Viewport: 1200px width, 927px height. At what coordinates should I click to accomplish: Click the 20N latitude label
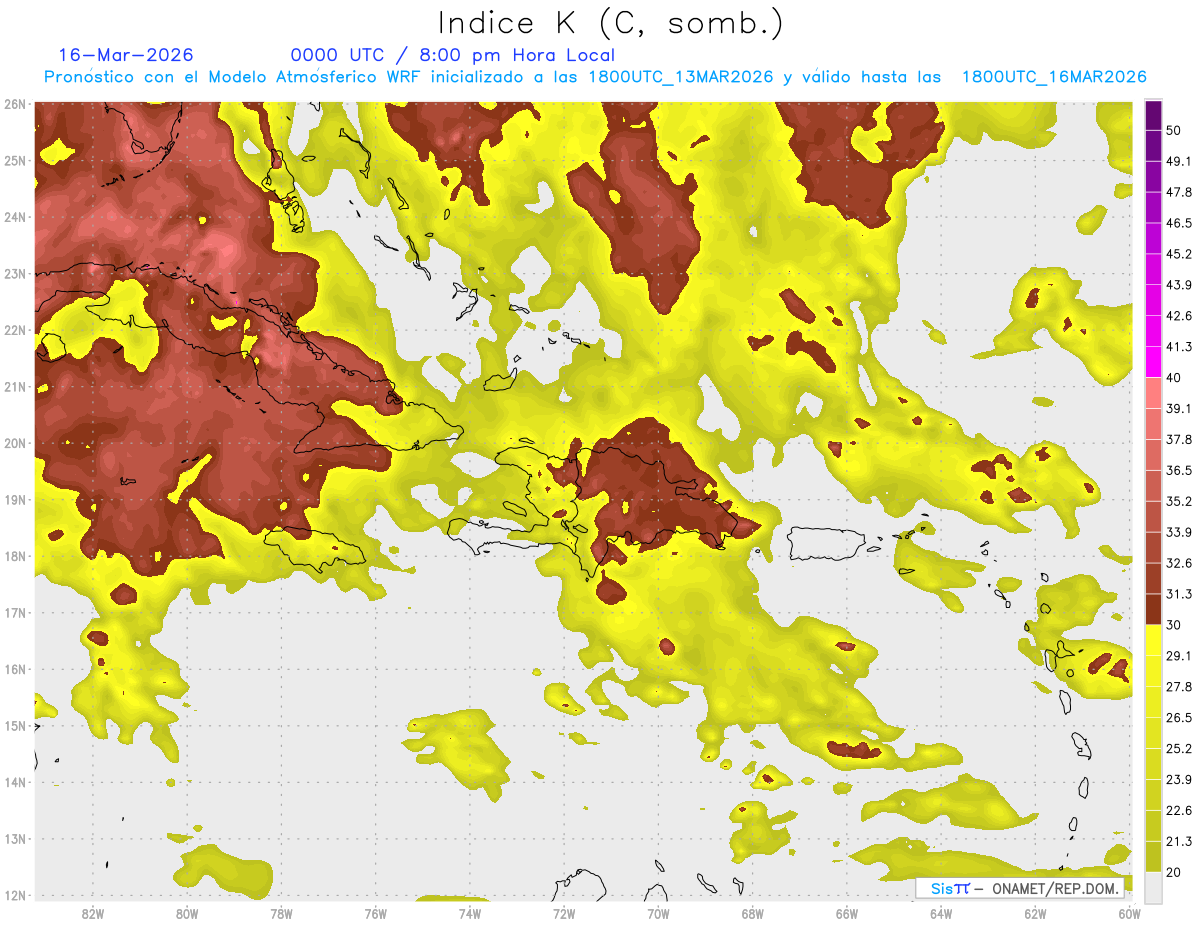pos(14,443)
